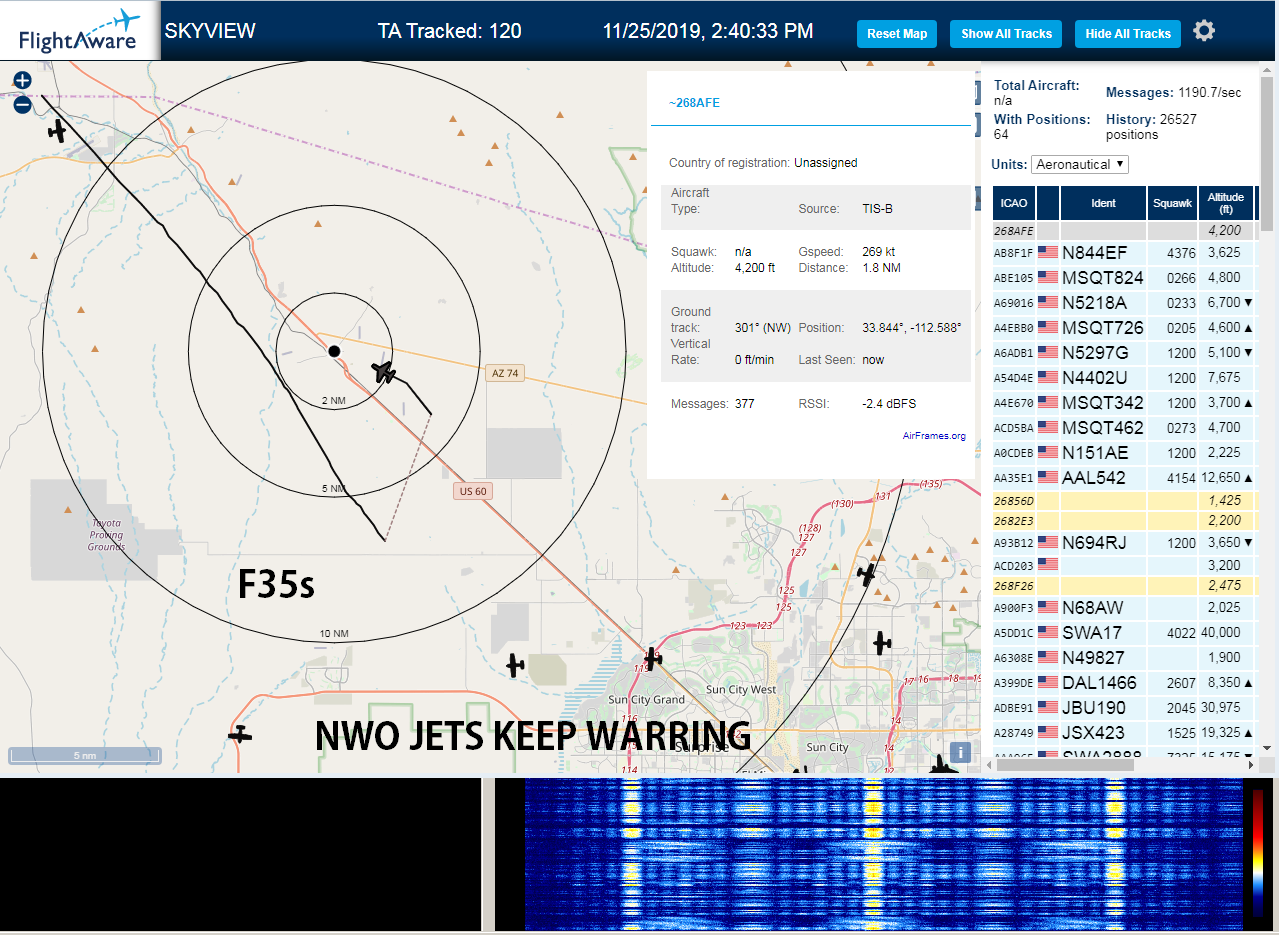Select the aircraft icon west of Sun City Grand
Viewport: 1279px width, 935px height.
coord(515,664)
